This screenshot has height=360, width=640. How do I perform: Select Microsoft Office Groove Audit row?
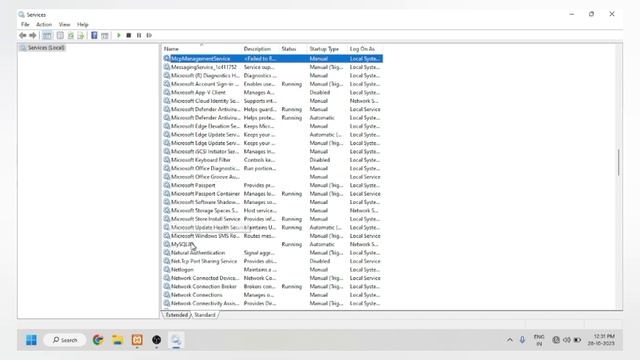(x=272, y=177)
